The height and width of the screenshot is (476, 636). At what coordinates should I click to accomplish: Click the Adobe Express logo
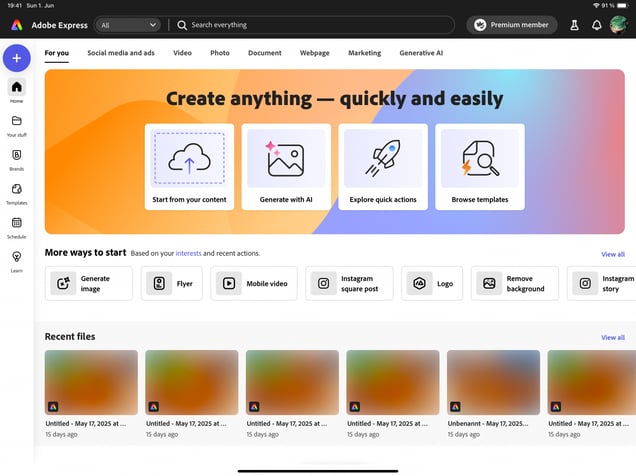[x=47, y=25]
